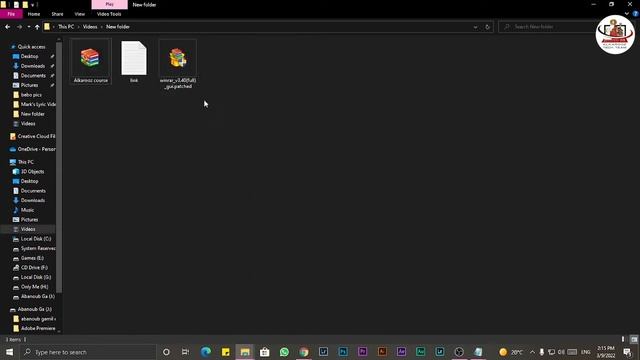
Task: Refresh the current folder
Action: coord(487,27)
